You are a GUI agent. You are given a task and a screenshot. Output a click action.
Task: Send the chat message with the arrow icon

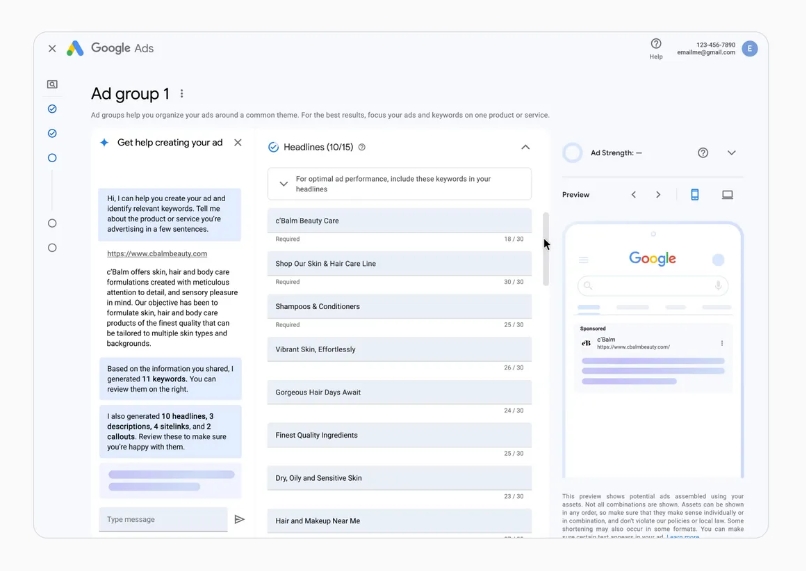240,520
